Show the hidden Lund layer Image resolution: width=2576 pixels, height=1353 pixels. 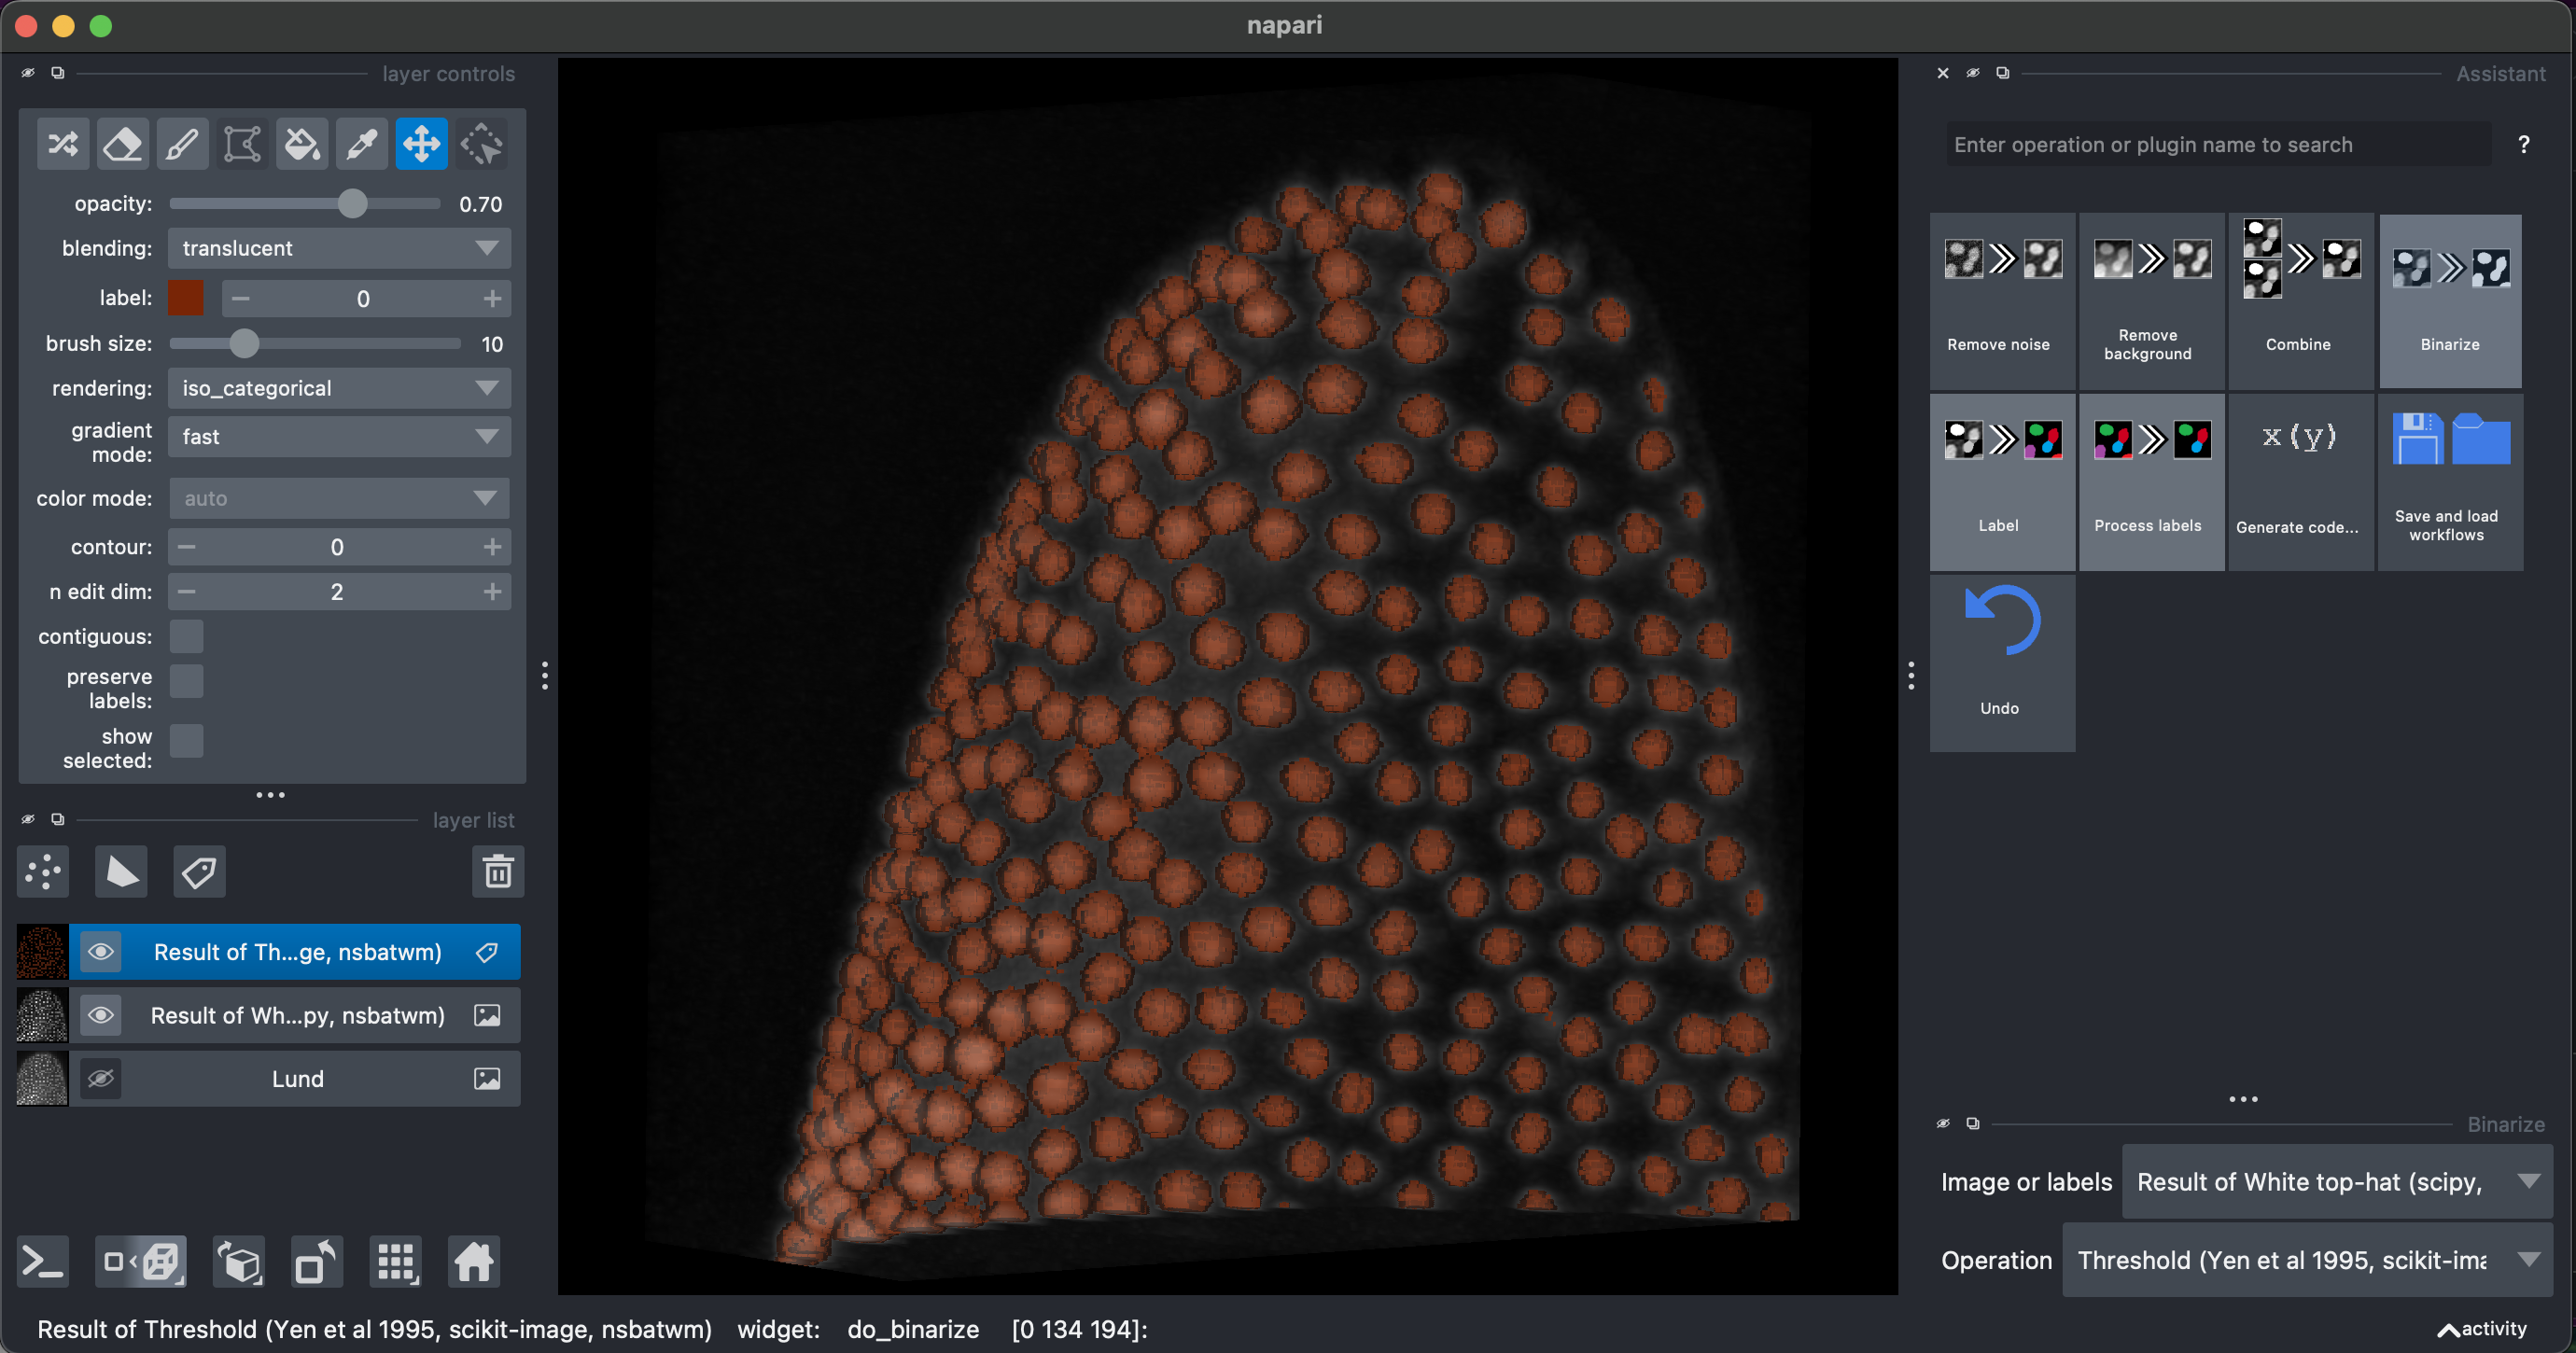[100, 1079]
